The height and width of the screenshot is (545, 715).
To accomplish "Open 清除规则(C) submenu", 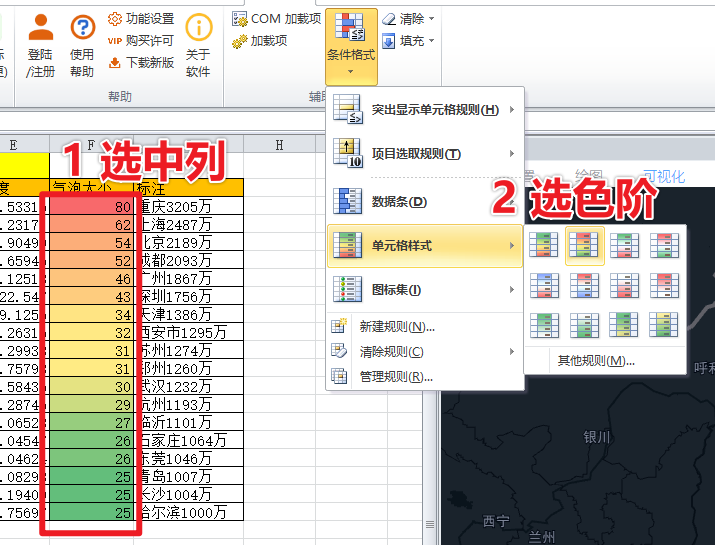I will coord(425,352).
